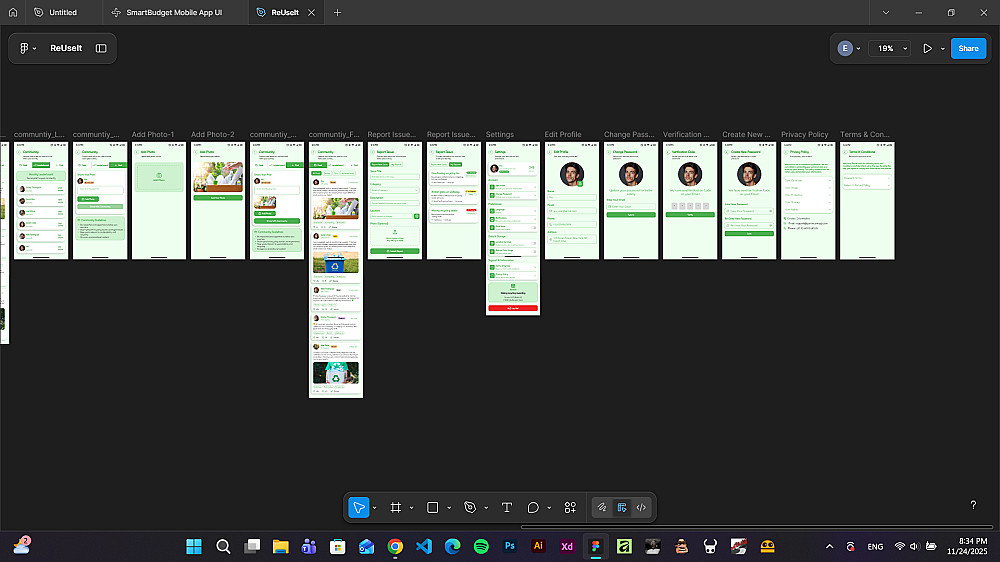
Task: Expand Comment tool options arrow
Action: coord(549,508)
